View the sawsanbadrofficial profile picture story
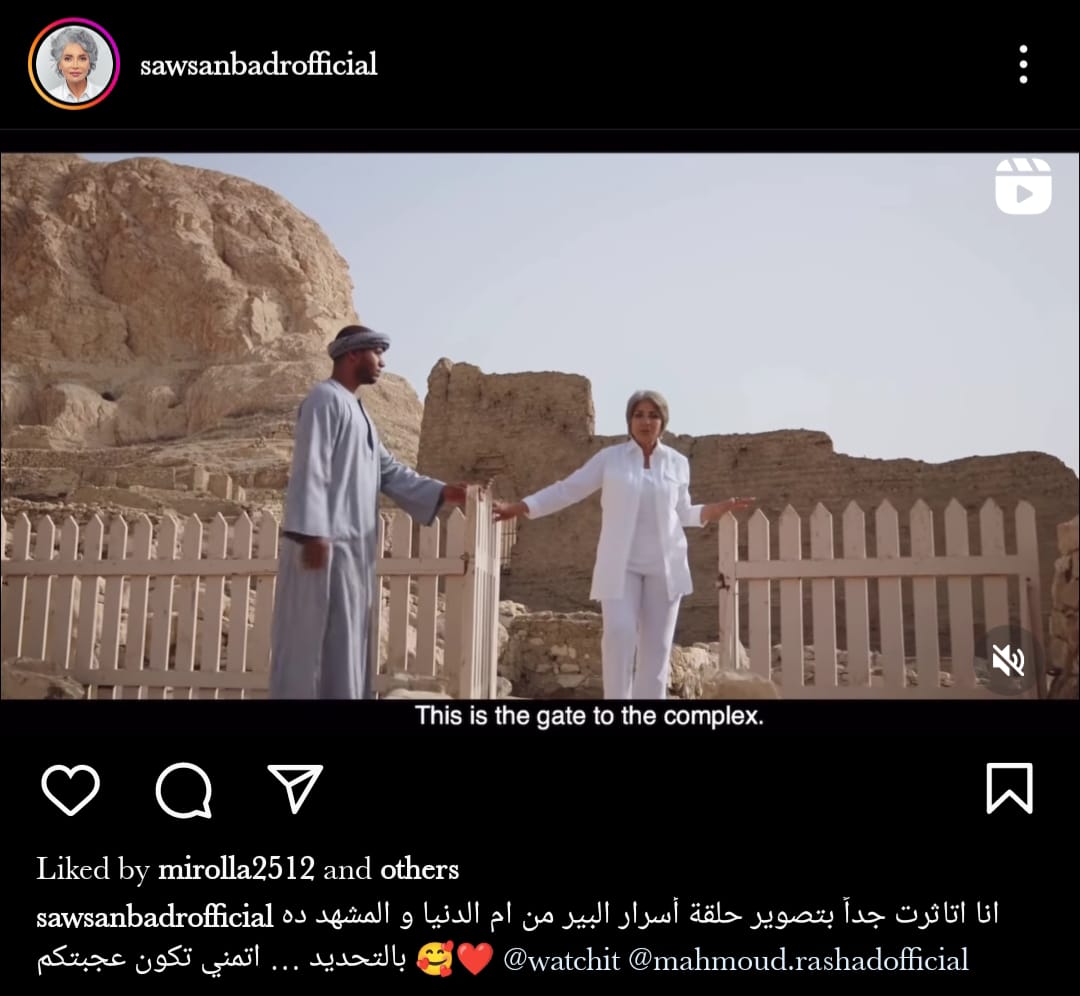The height and width of the screenshot is (996, 1080). 74,64
